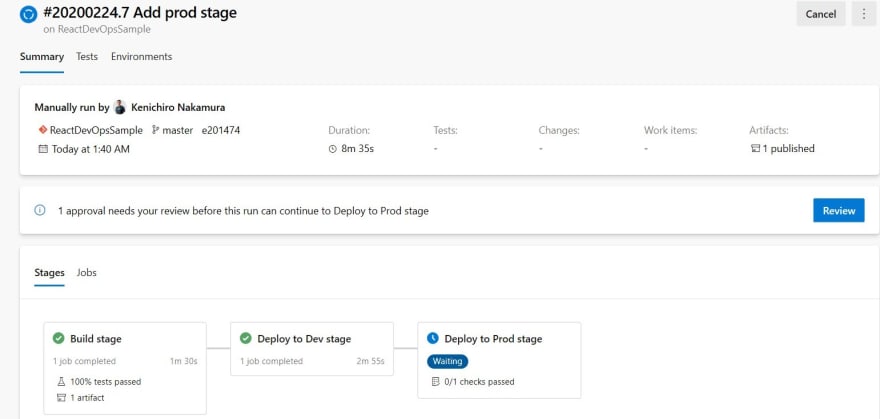Switch to the Tests tab
The height and width of the screenshot is (419, 880).
click(x=87, y=57)
